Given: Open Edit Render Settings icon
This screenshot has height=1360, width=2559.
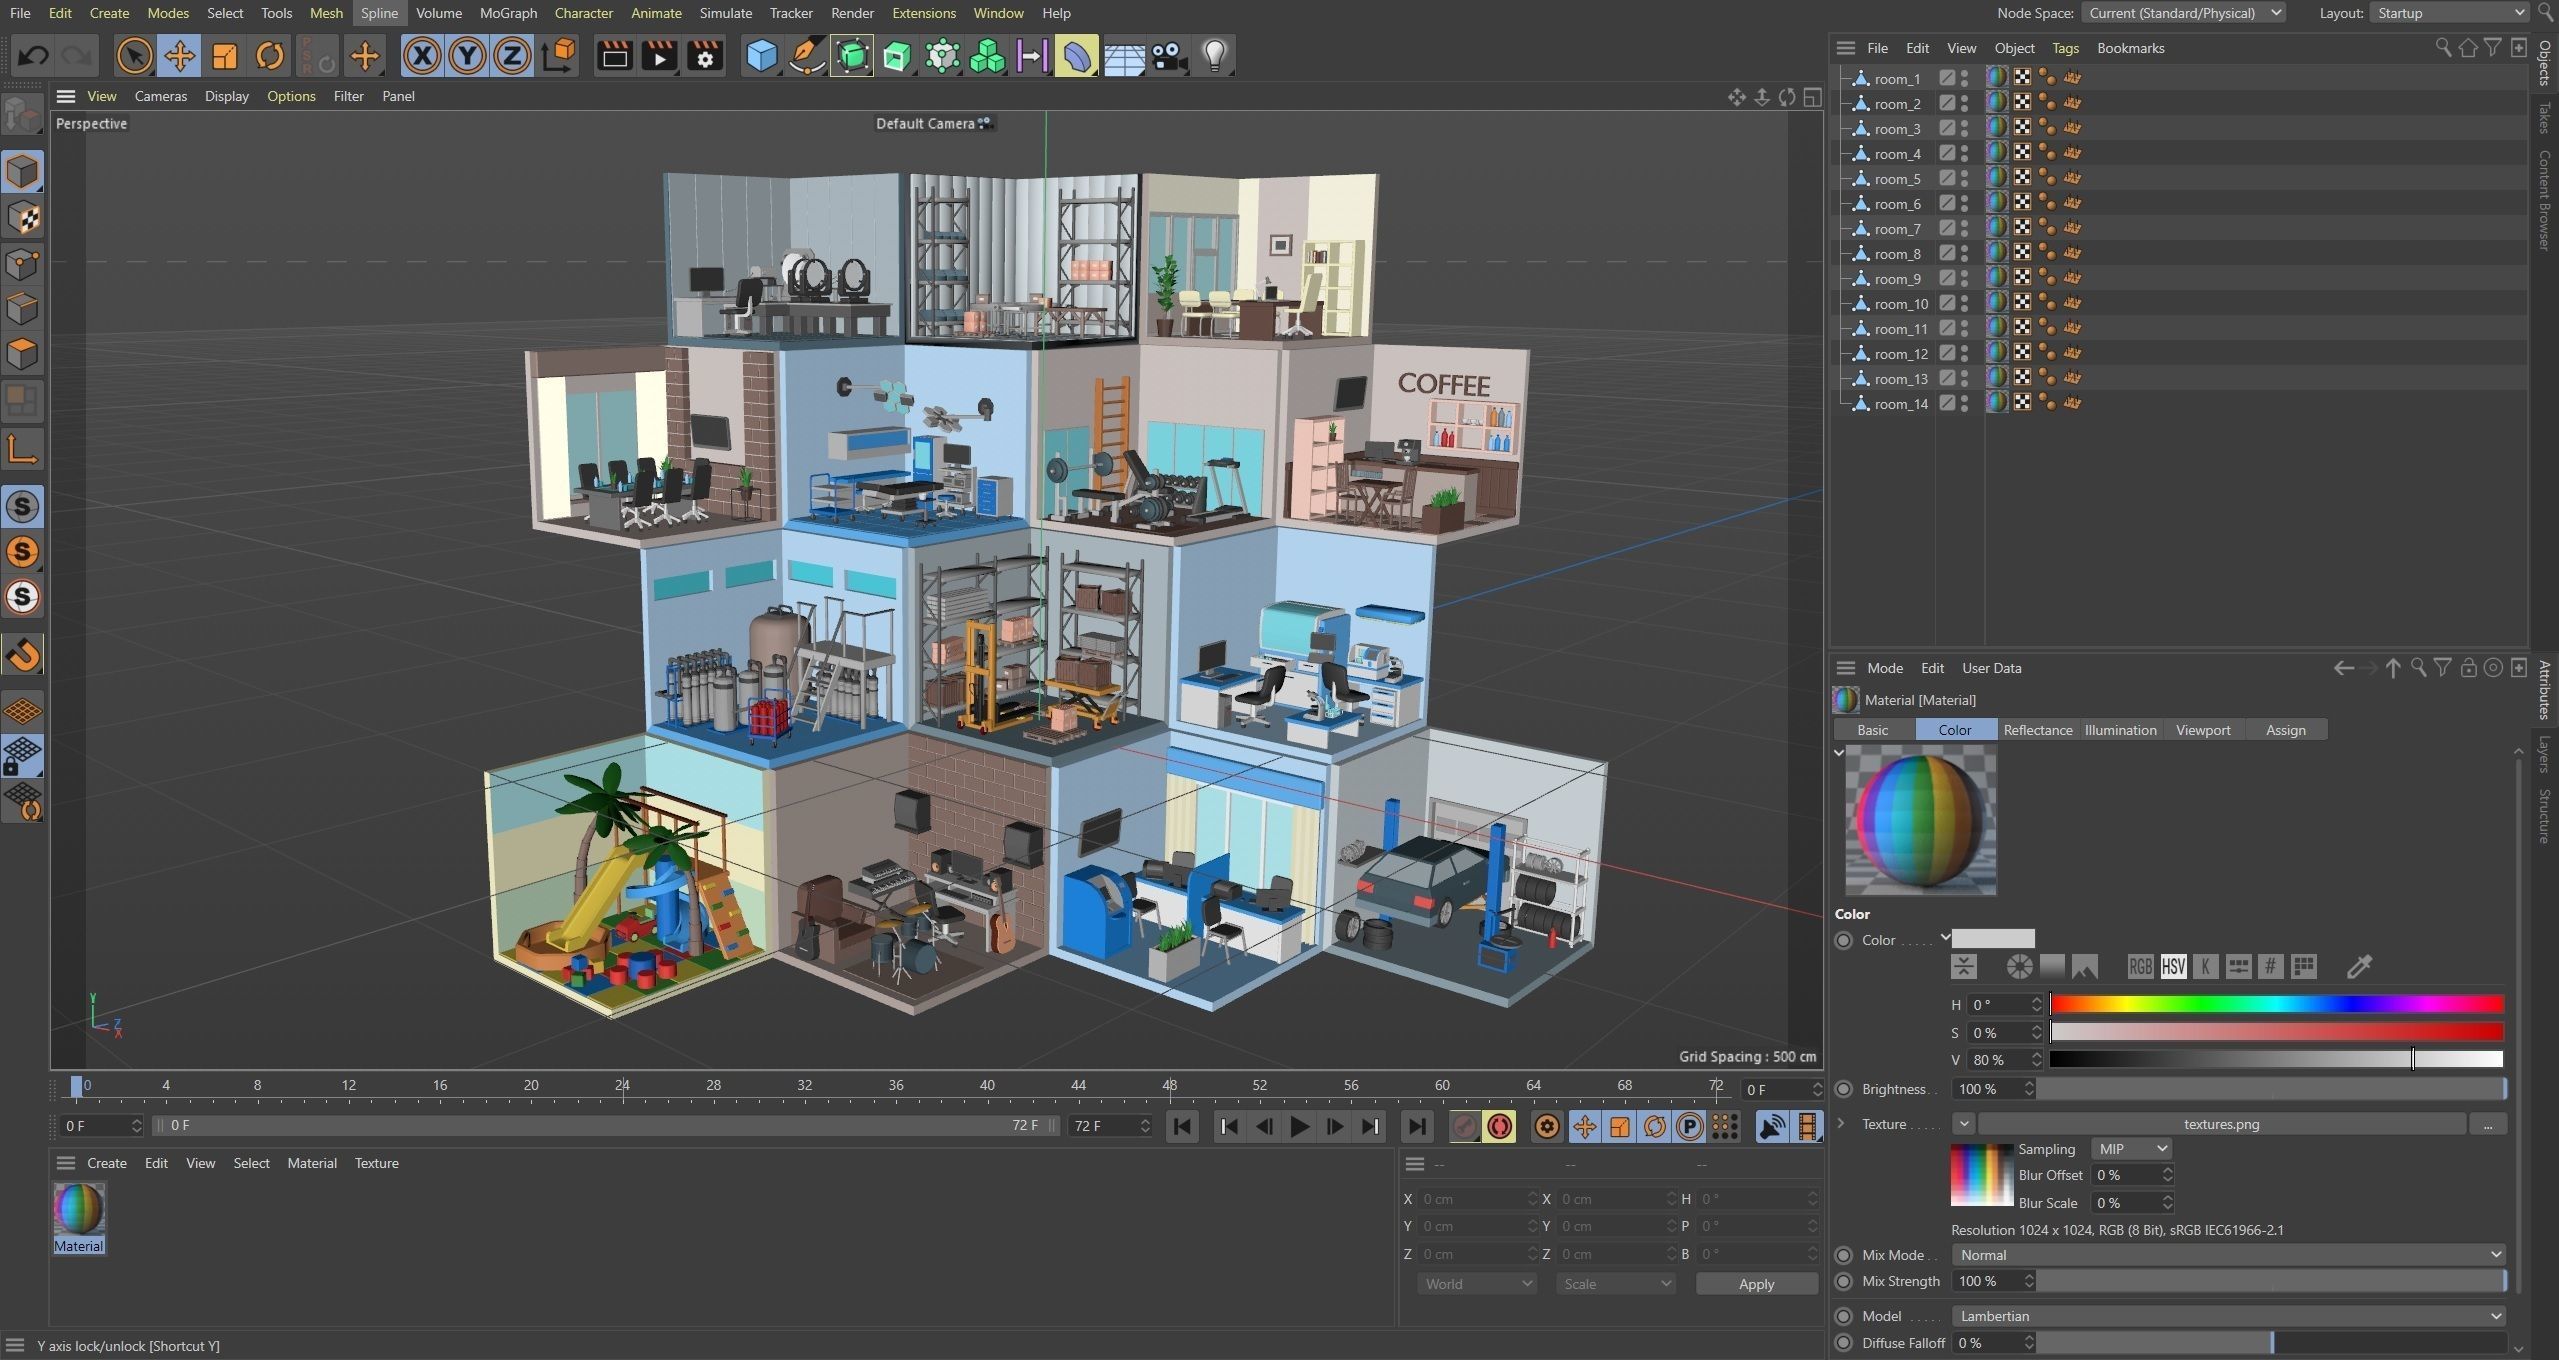Looking at the screenshot, I should (705, 56).
